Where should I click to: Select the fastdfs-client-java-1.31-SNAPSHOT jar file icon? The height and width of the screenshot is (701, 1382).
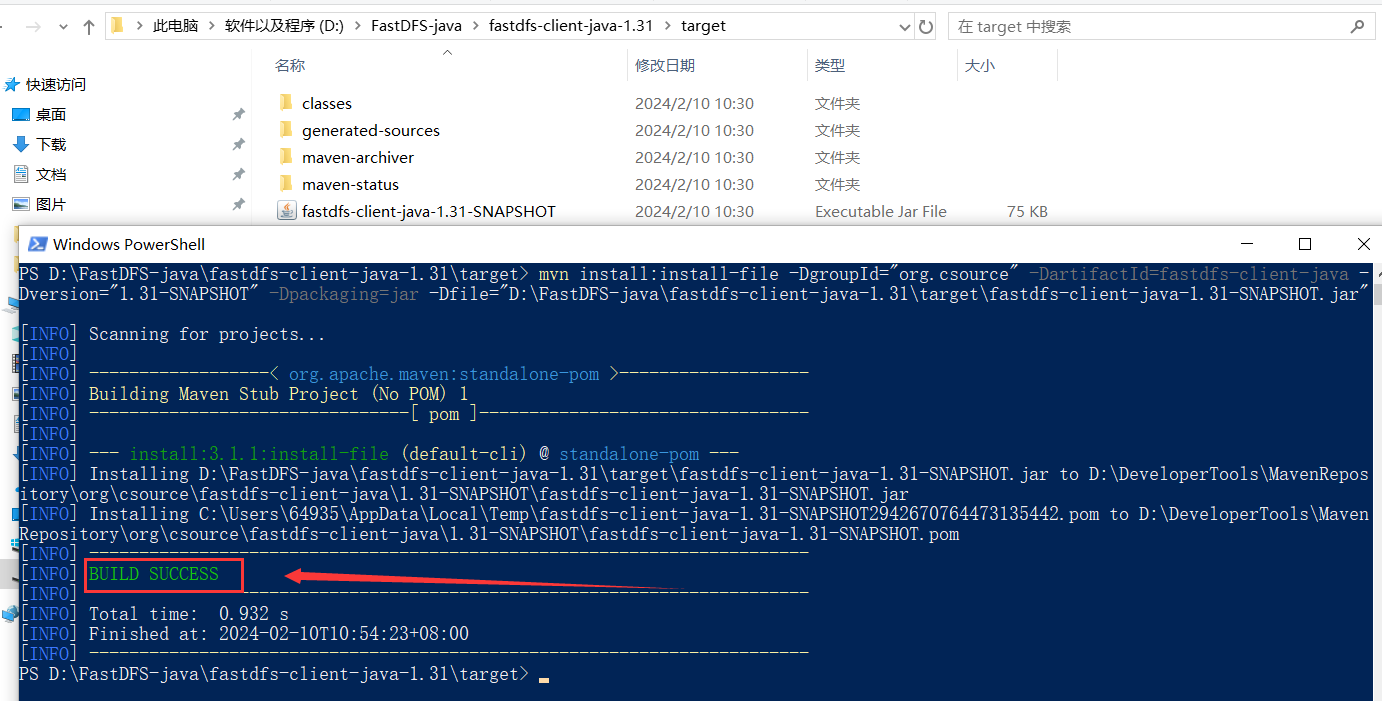tap(286, 211)
